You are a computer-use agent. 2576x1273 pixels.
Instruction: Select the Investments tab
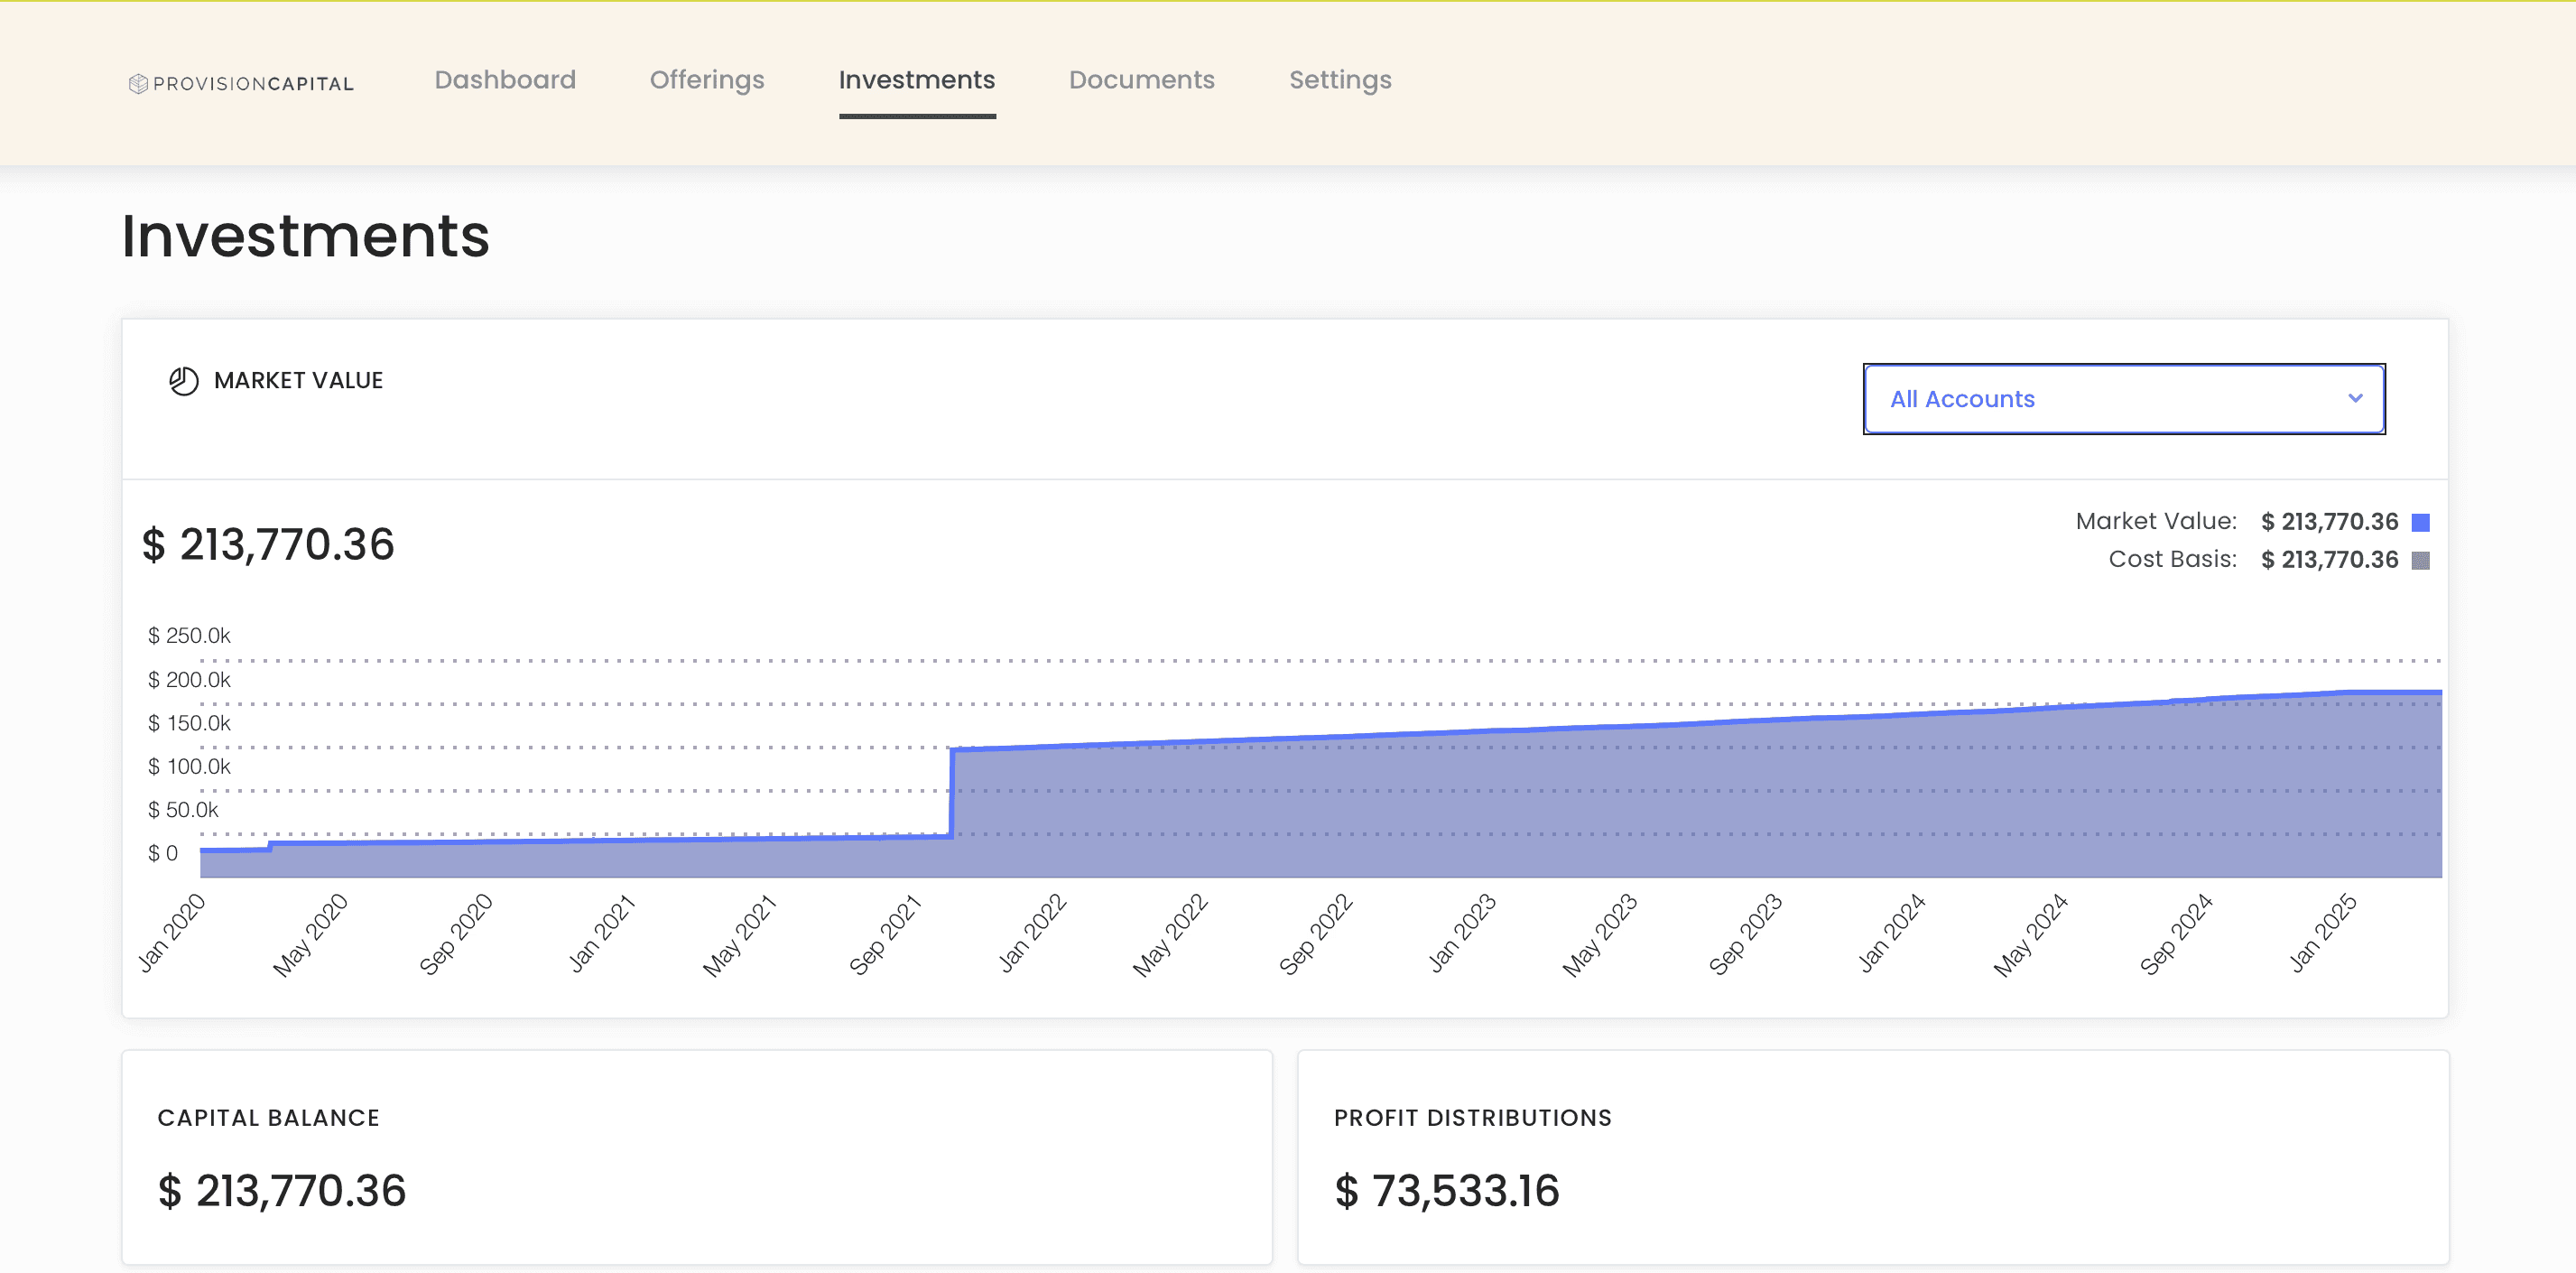pos(916,80)
